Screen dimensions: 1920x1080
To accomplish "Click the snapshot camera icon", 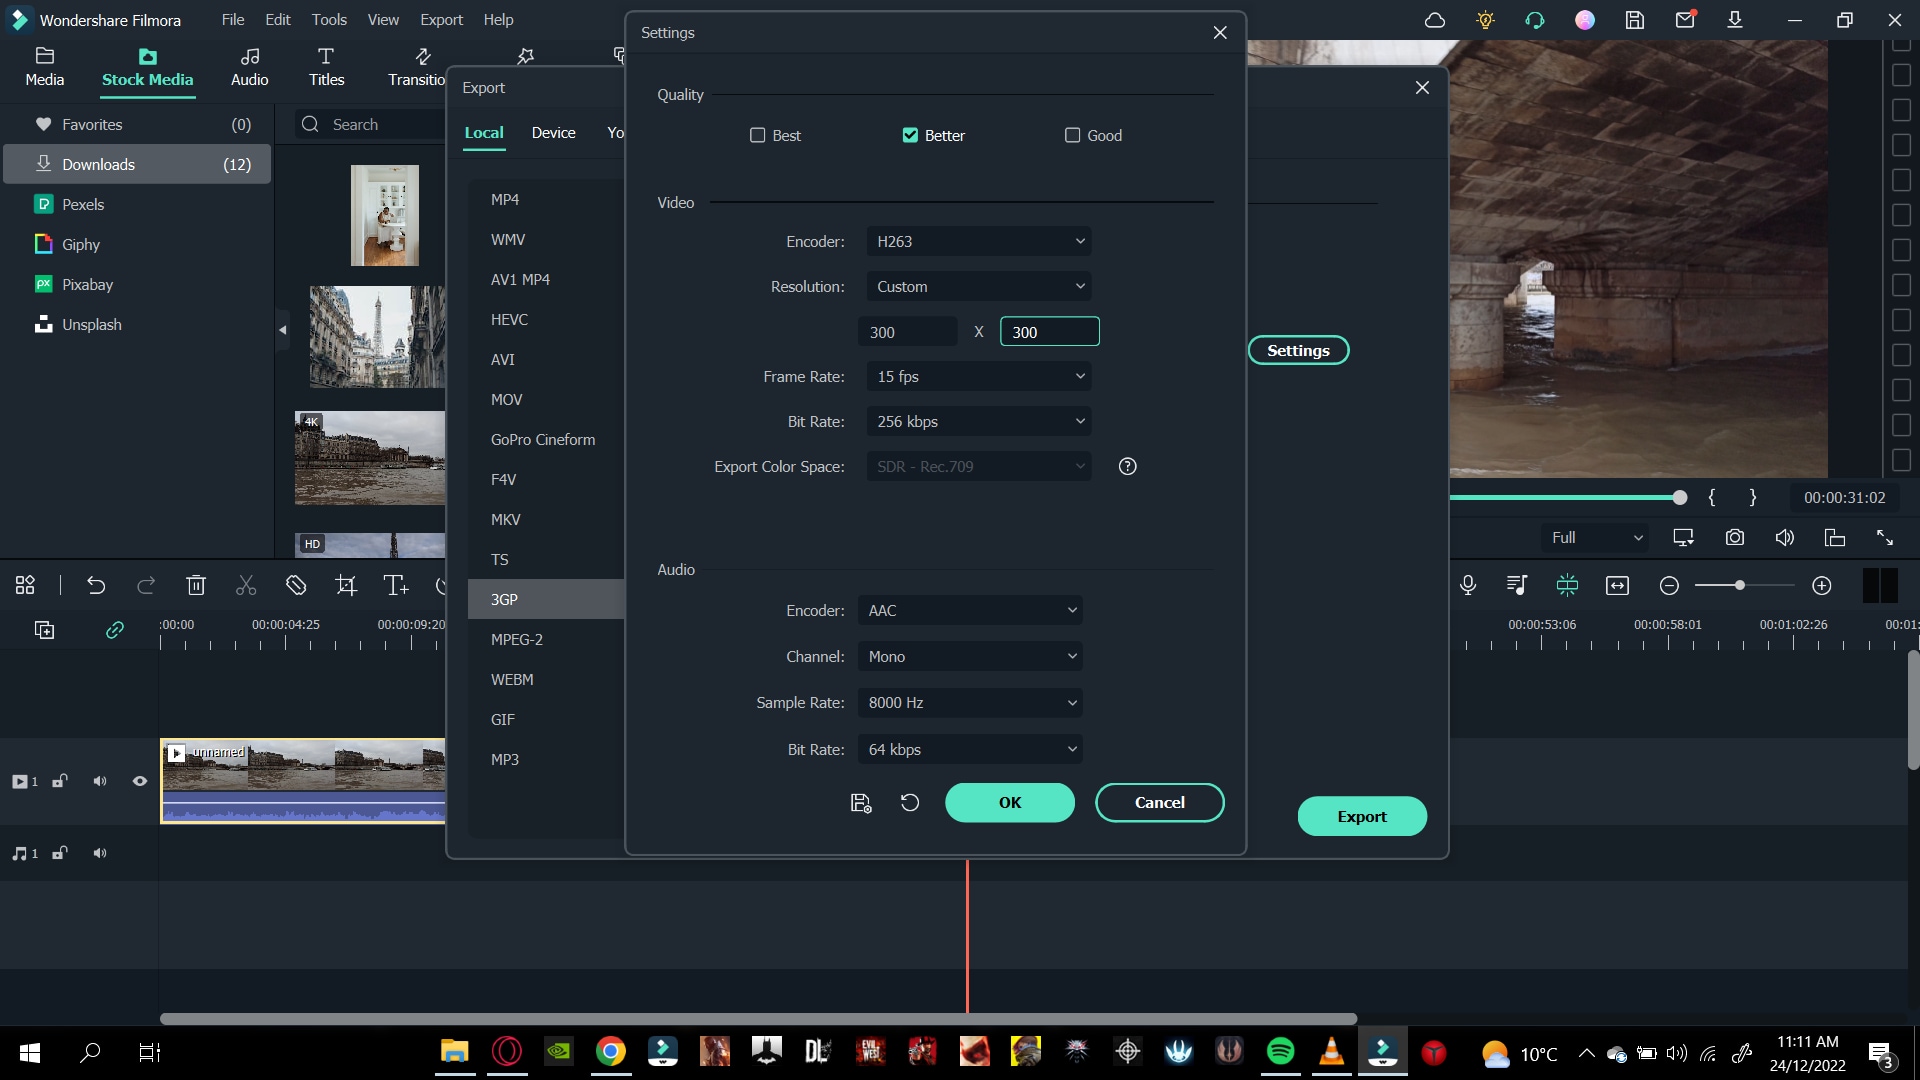I will [1734, 538].
